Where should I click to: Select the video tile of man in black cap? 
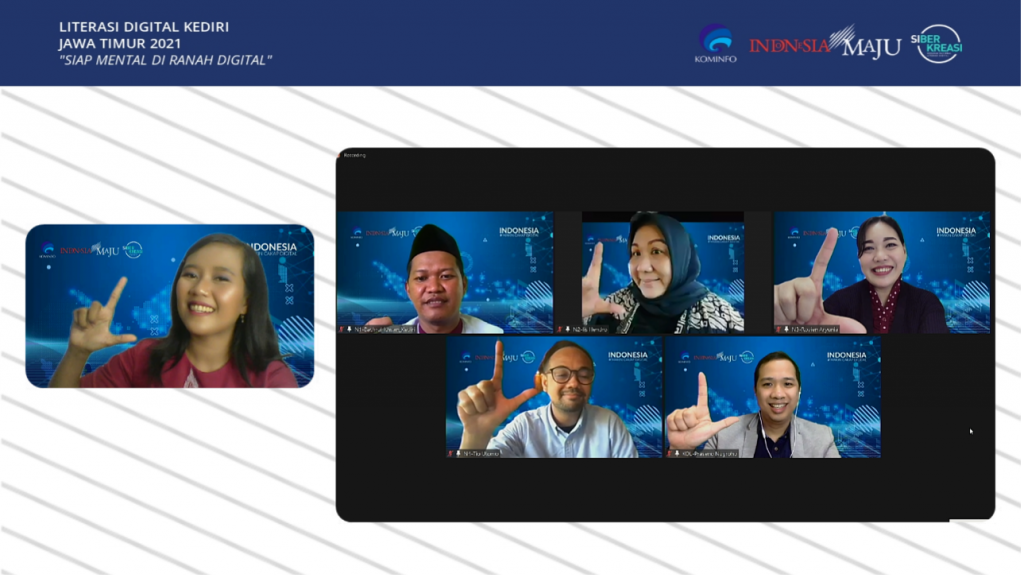(444, 271)
